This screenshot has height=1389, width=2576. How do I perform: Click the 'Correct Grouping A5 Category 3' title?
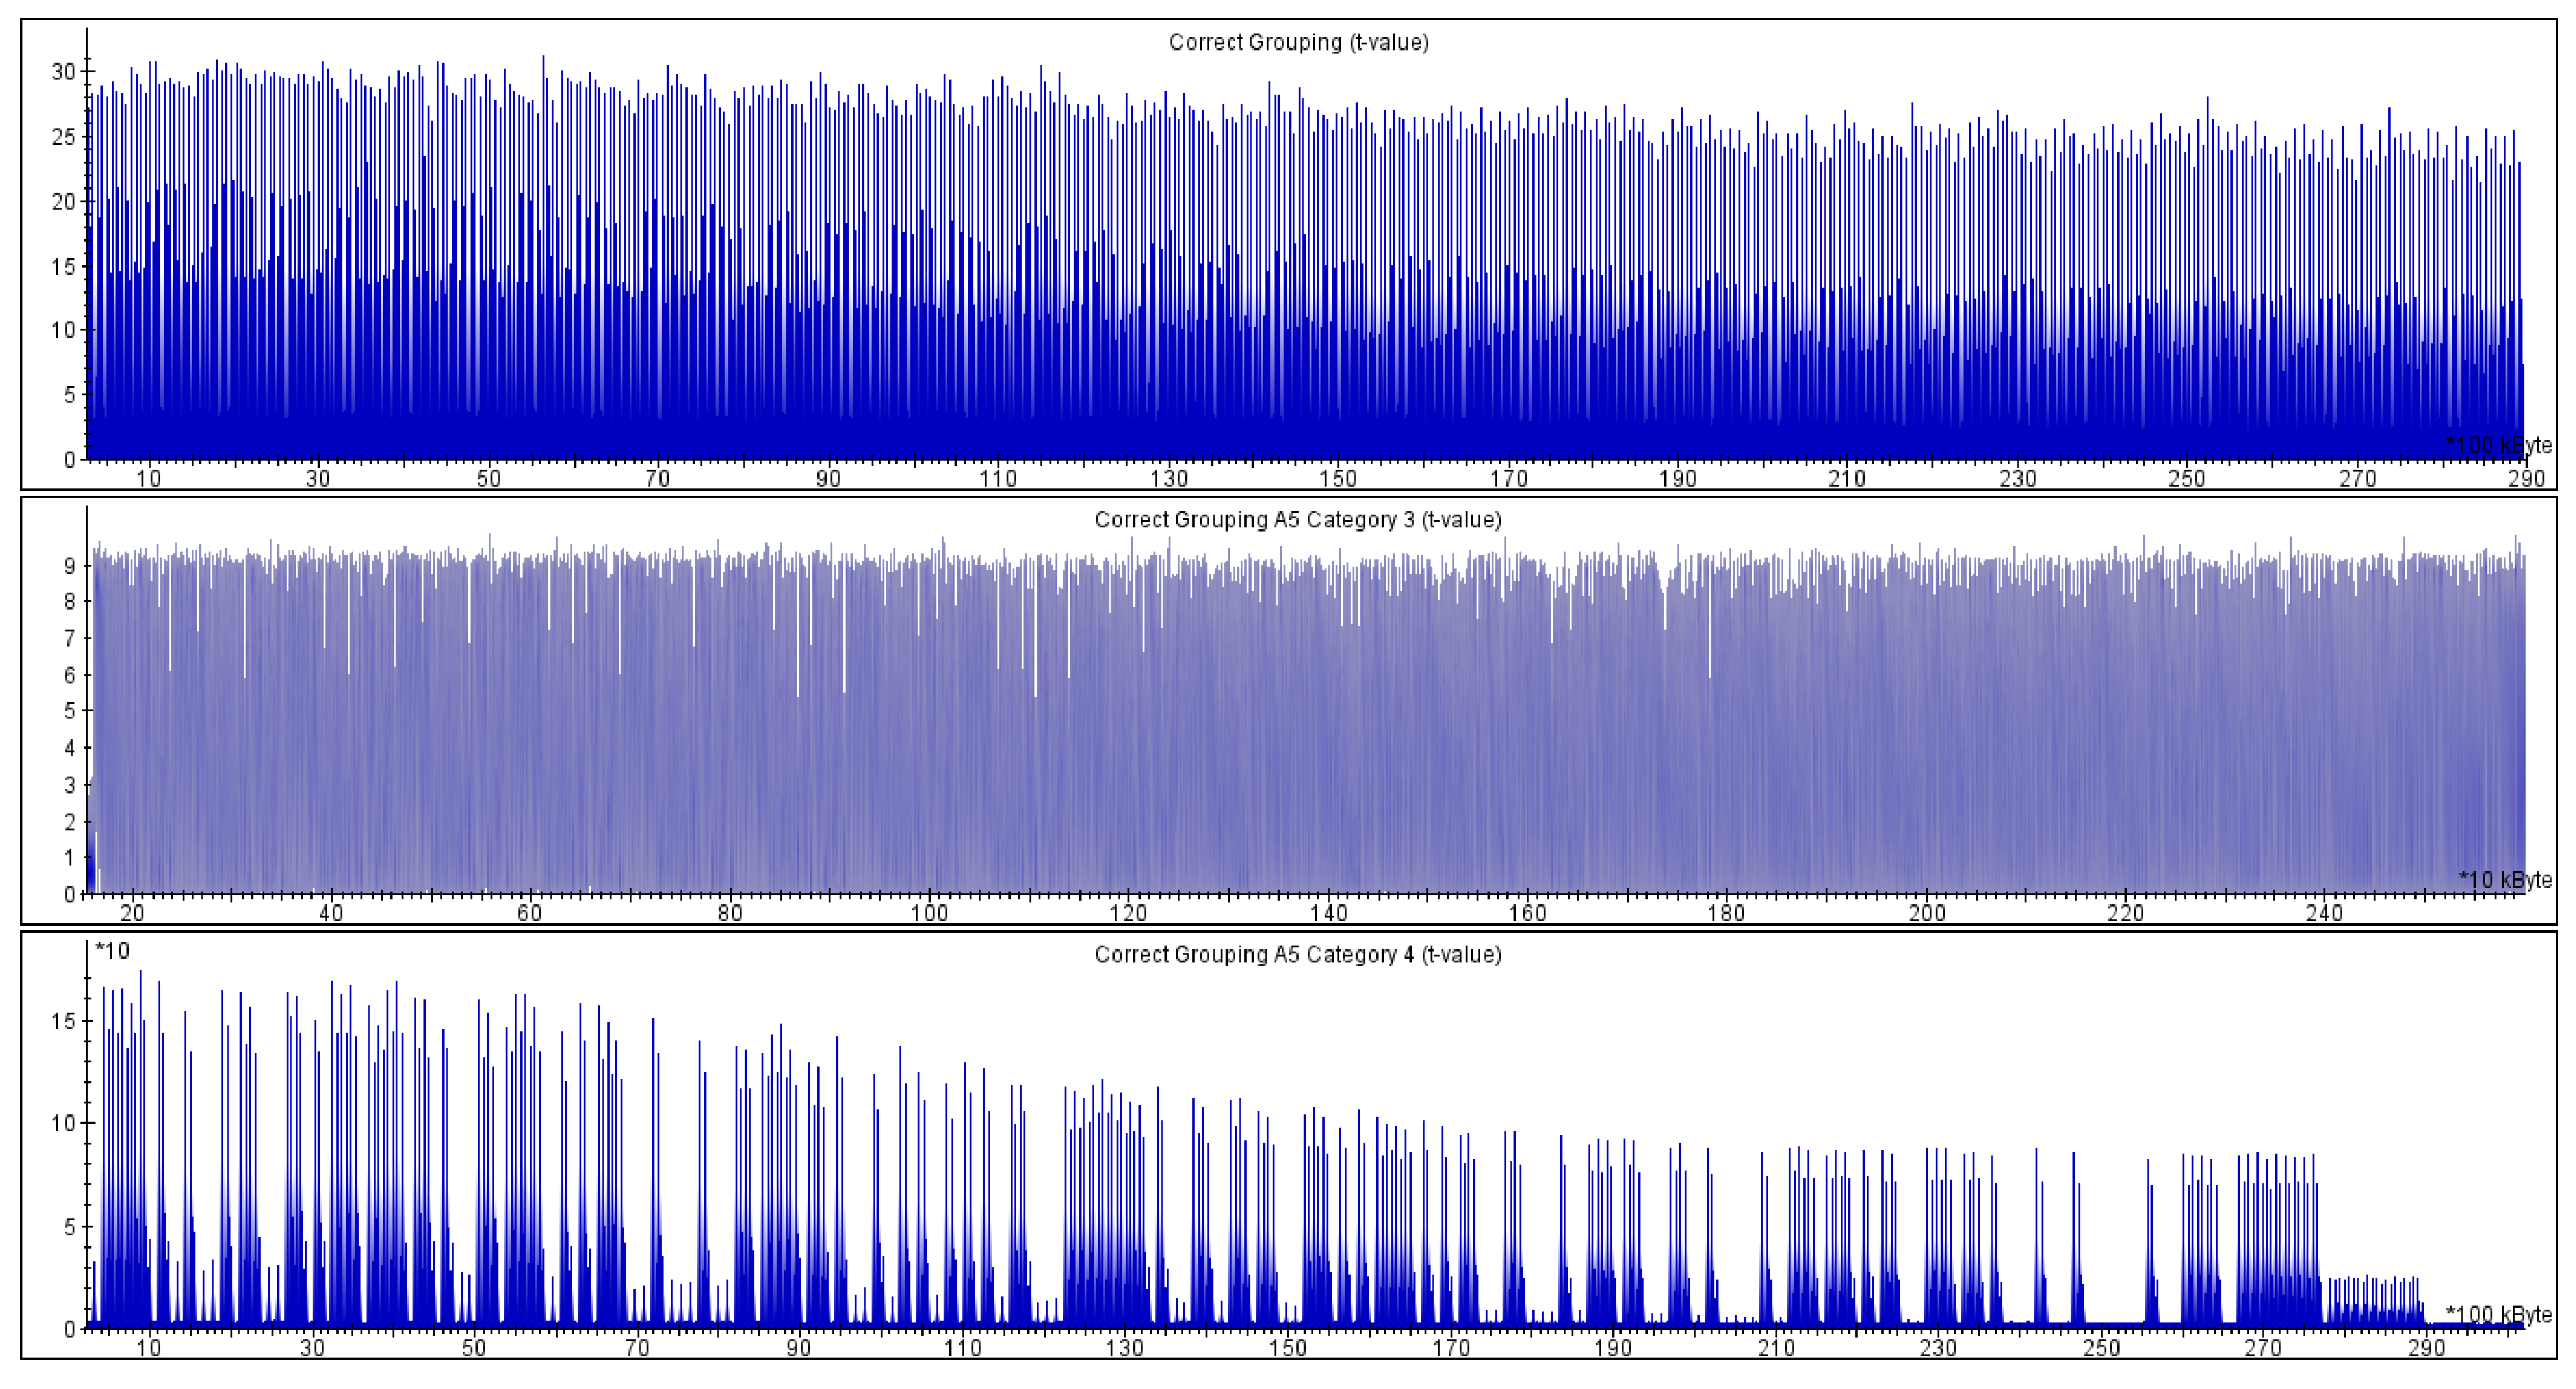coord(1297,520)
